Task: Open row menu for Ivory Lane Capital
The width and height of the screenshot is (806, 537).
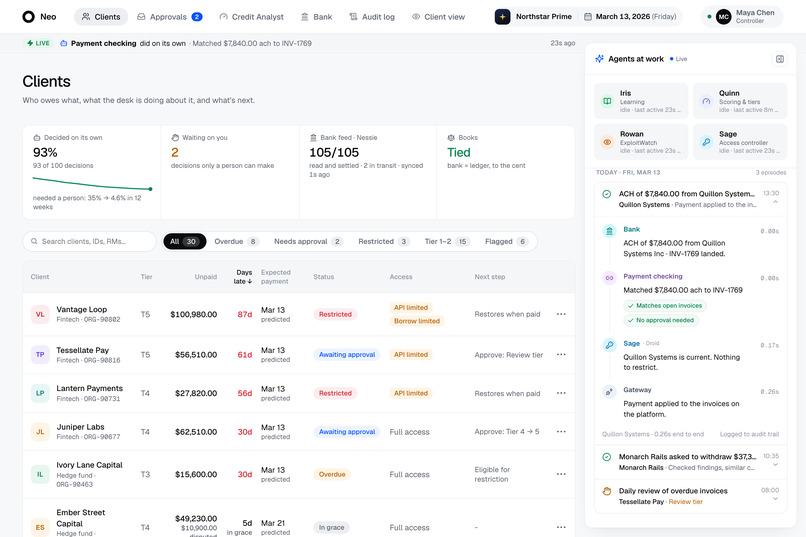Action: pyautogui.click(x=561, y=474)
